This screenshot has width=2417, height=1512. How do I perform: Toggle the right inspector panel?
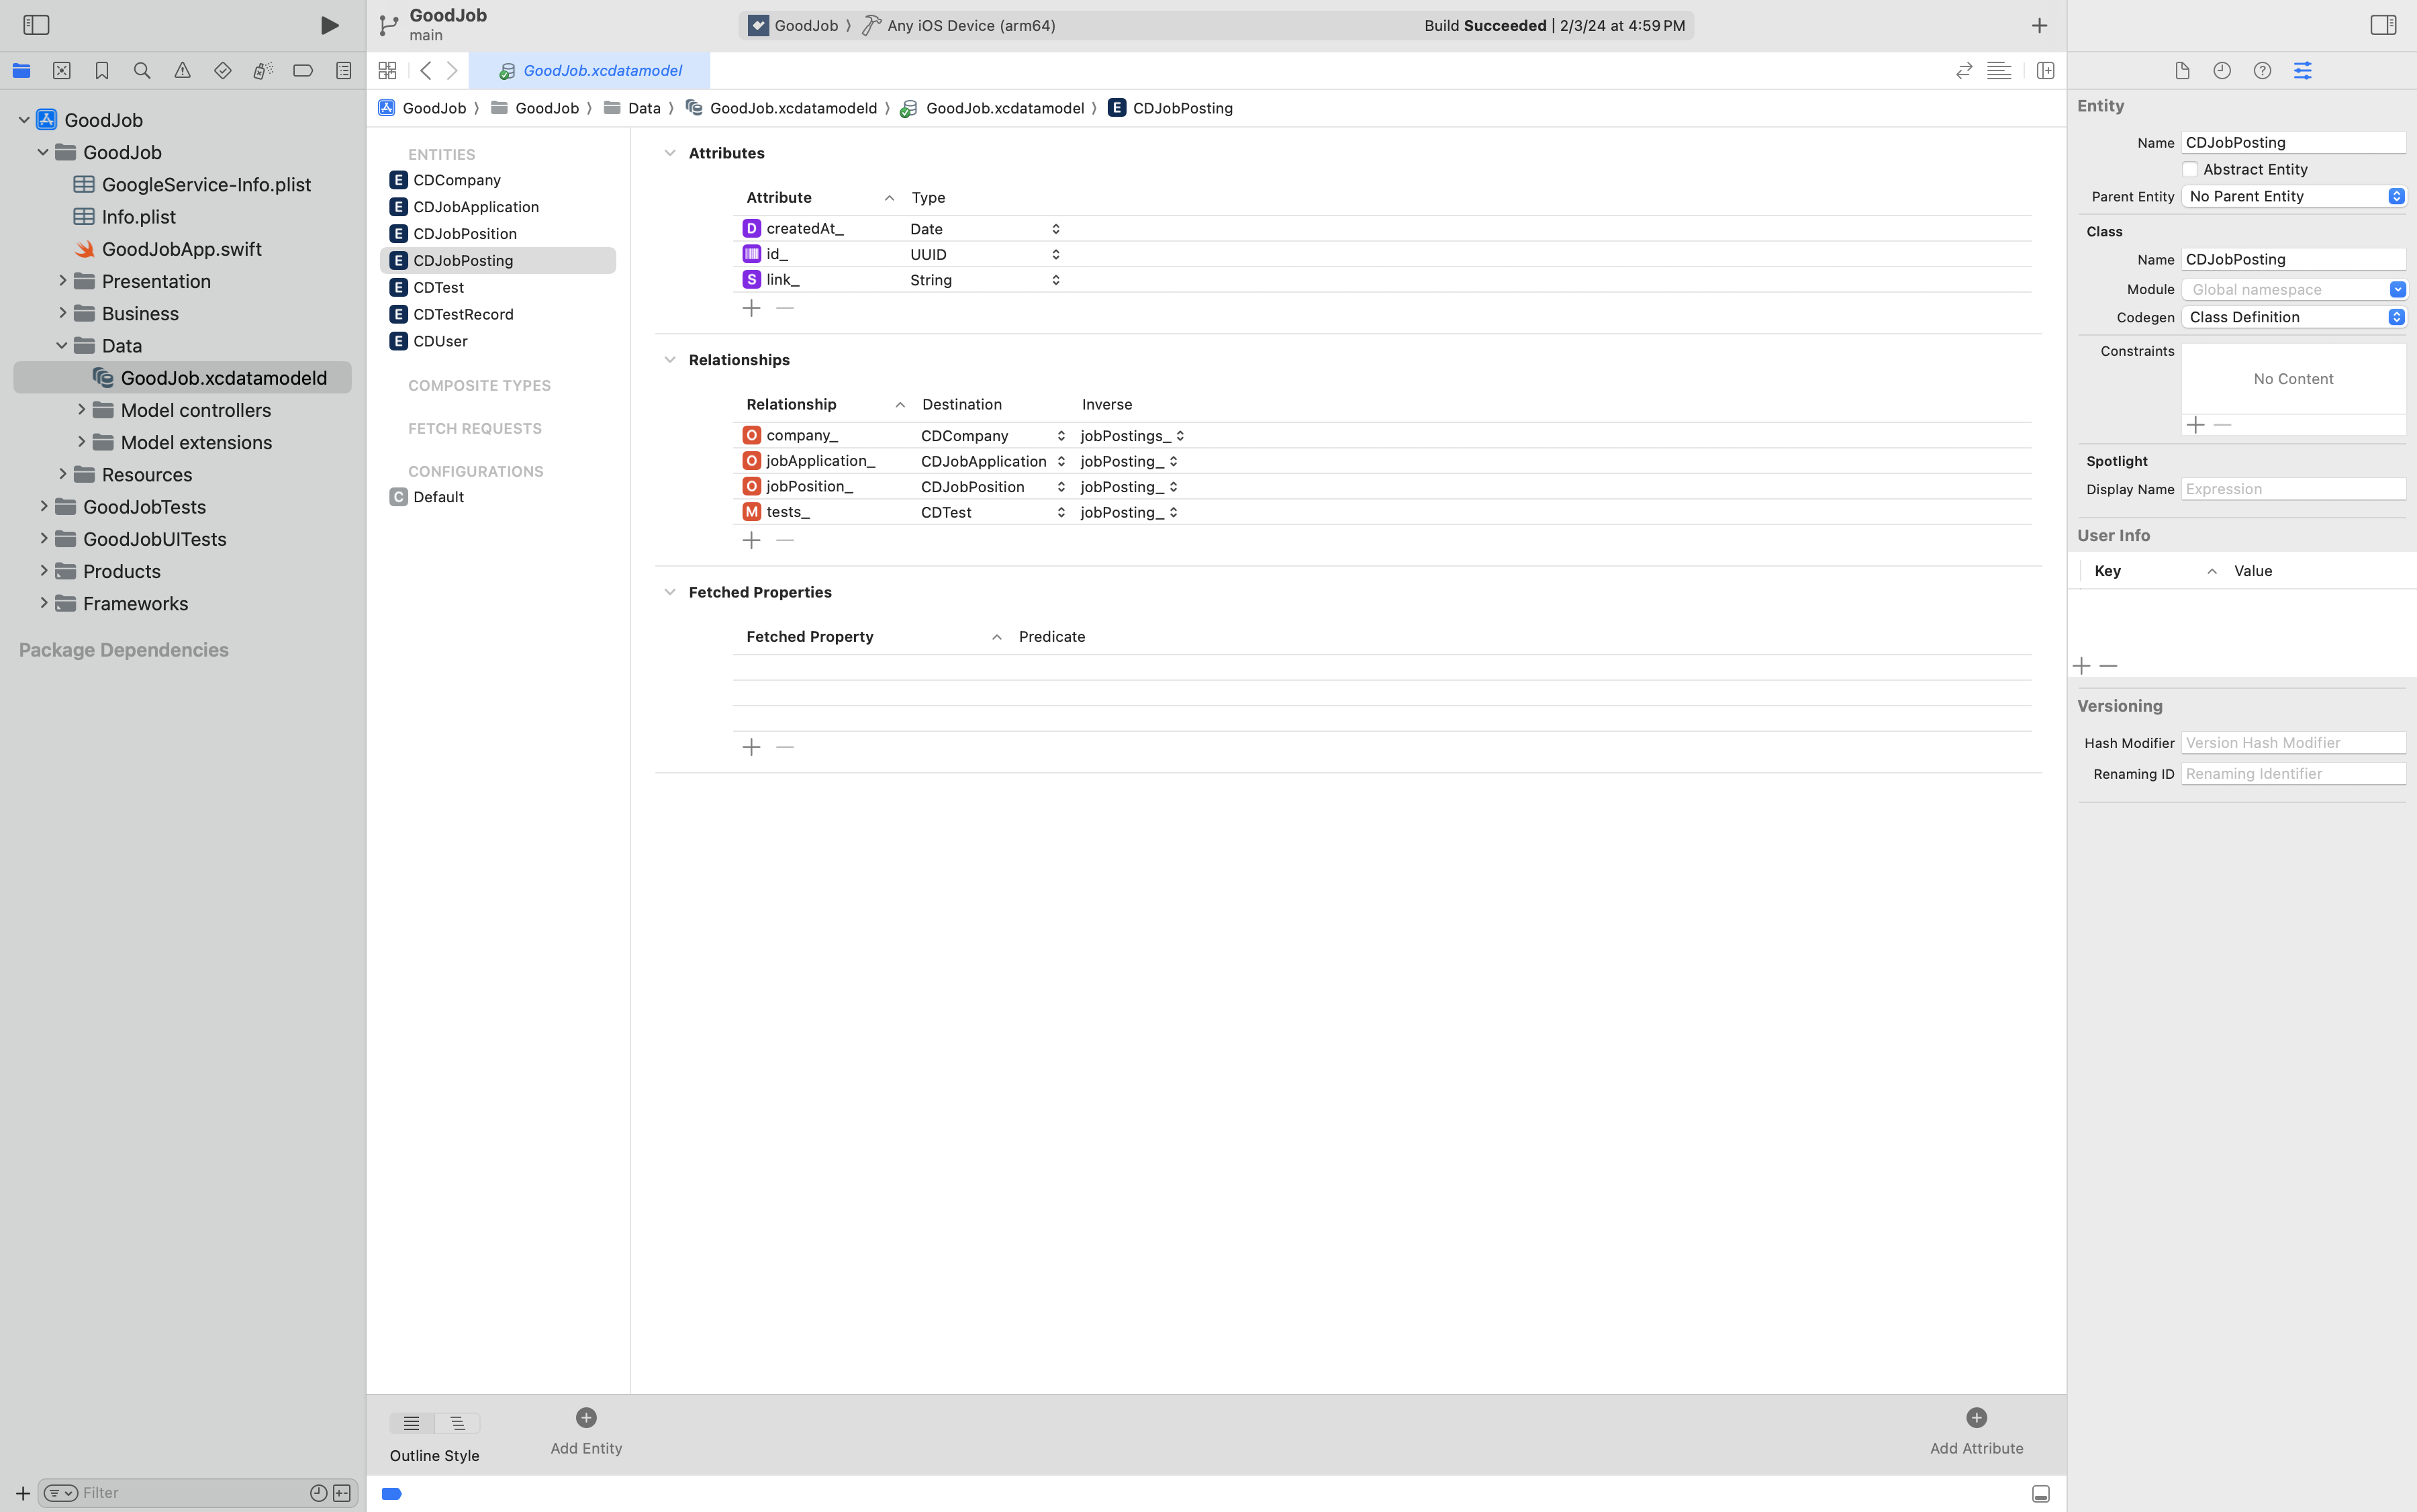(2383, 25)
